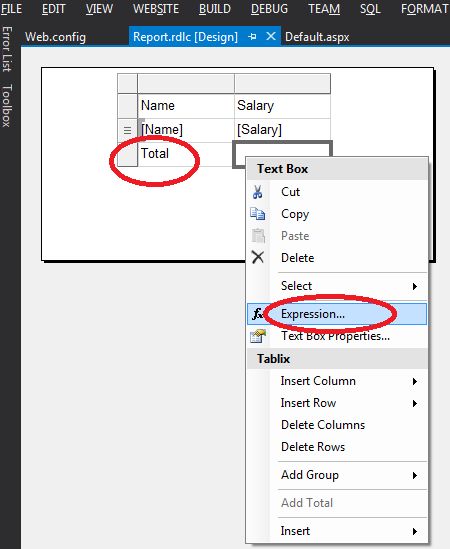This screenshot has height=549, width=450.
Task: Select the [Name] field cell
Action: (186, 130)
